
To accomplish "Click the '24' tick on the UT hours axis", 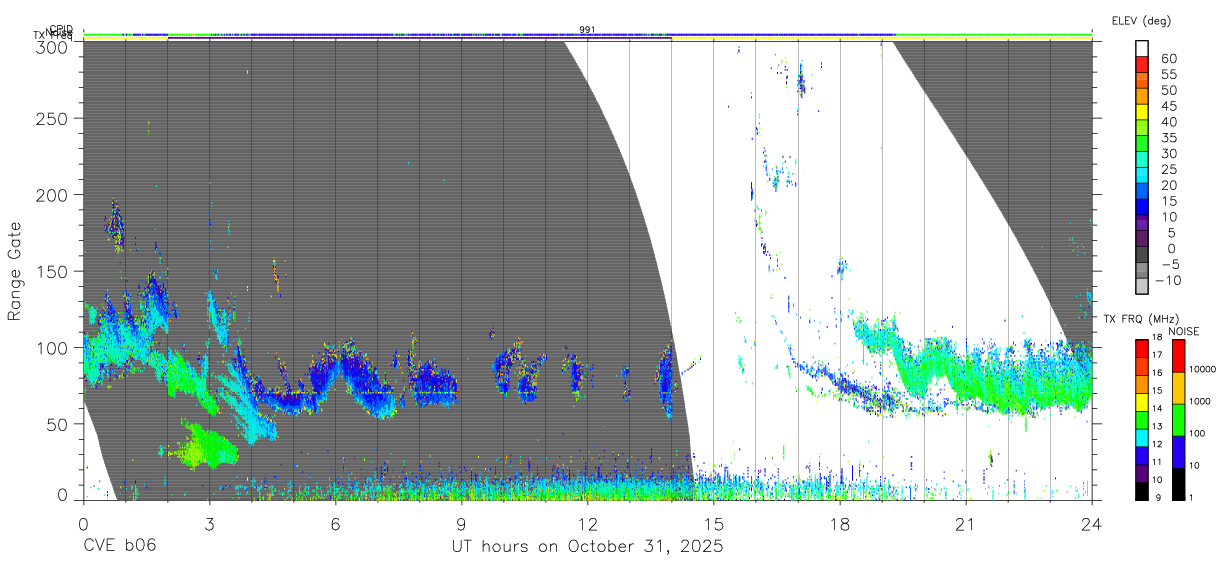I will (1092, 523).
